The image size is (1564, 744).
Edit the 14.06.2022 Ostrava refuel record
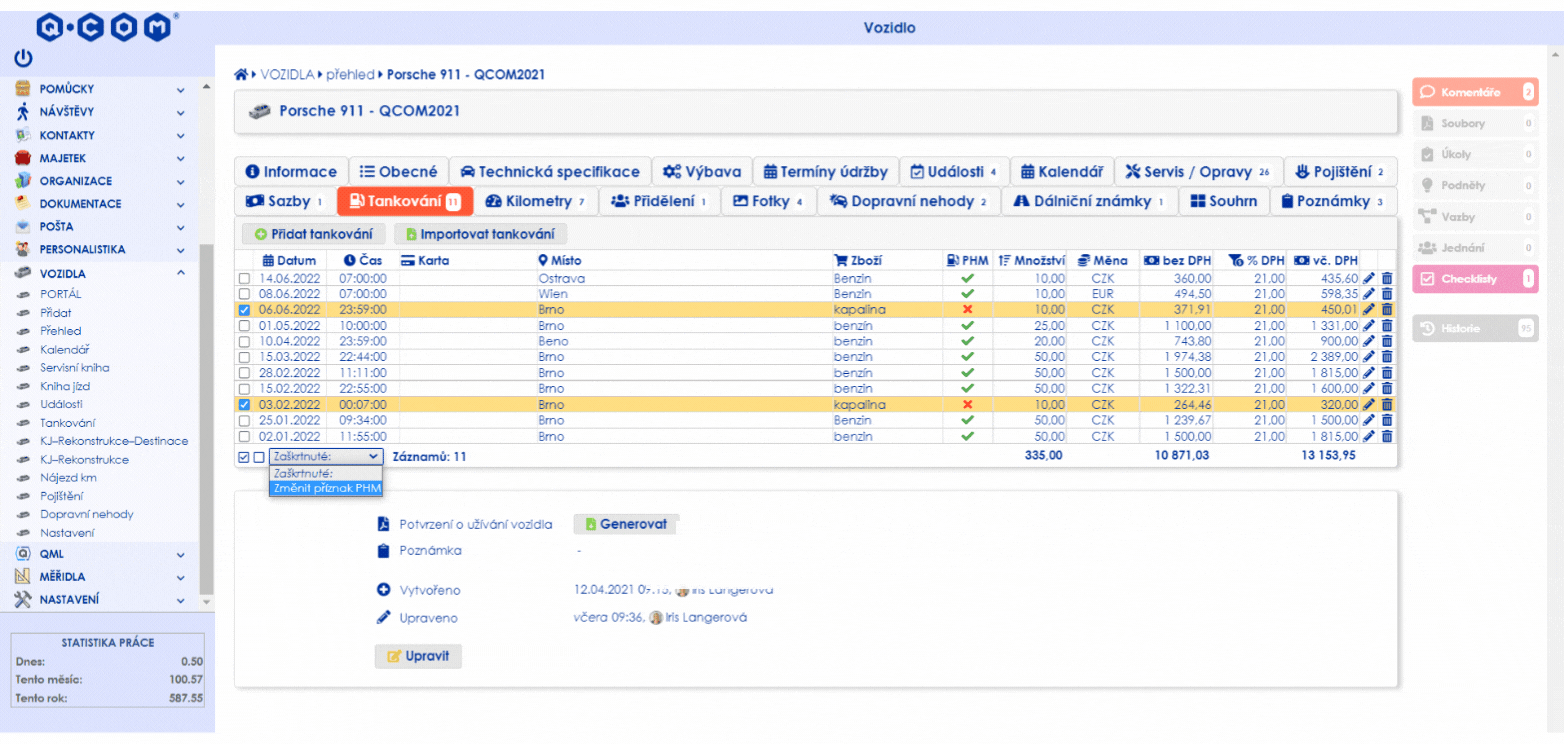[1369, 278]
